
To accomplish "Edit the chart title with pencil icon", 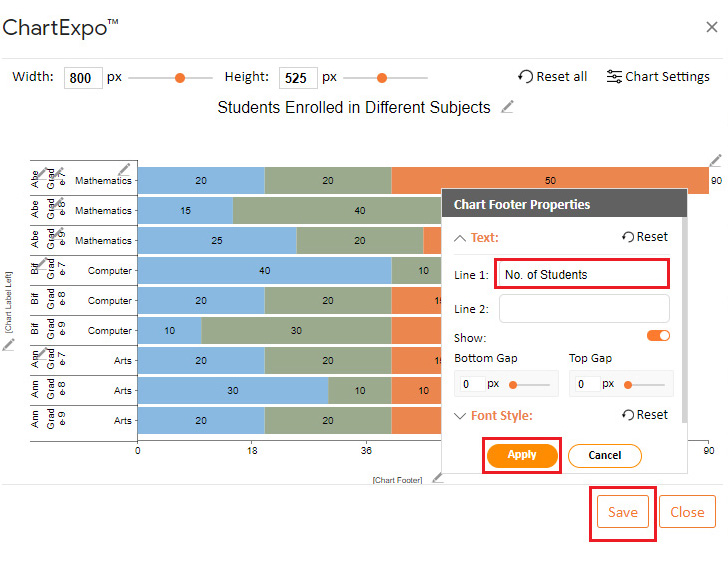I will click(507, 107).
